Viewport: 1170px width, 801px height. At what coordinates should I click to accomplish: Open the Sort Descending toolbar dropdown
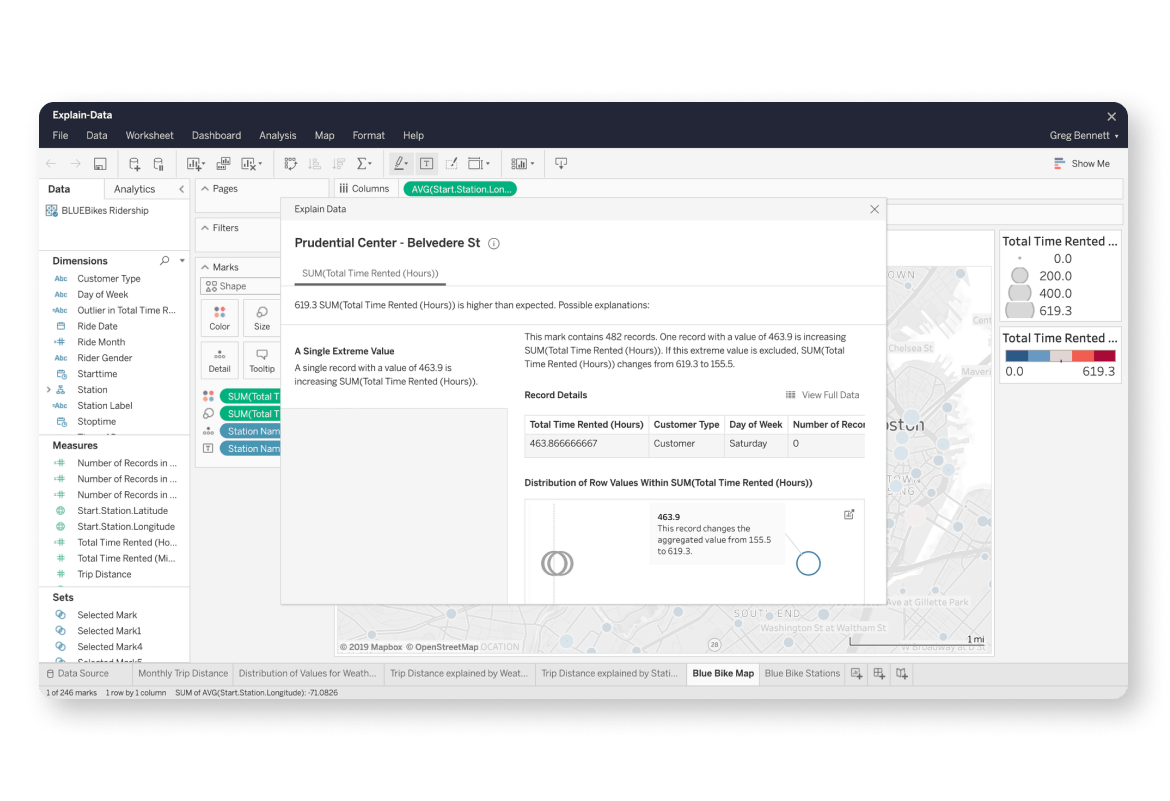point(340,162)
